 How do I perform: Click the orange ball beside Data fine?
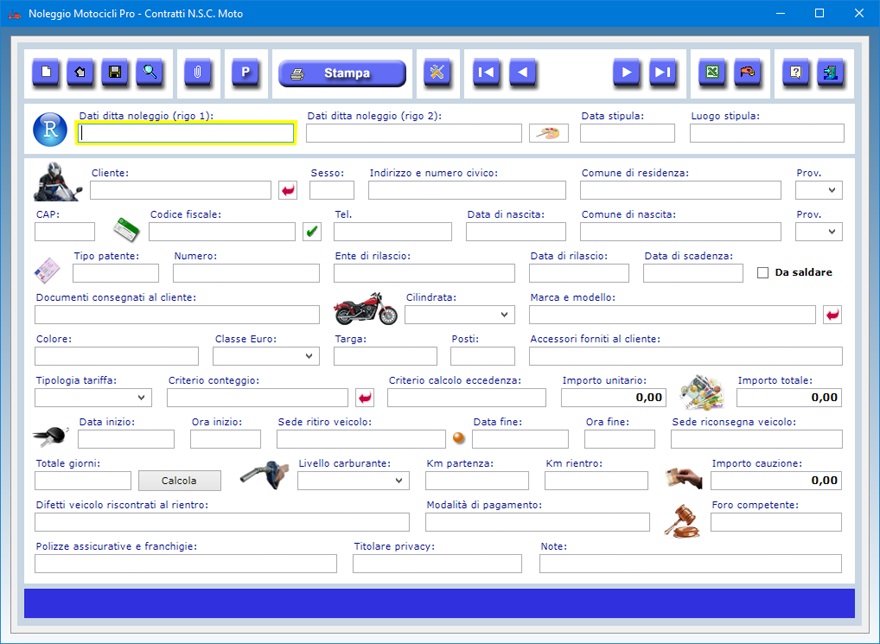click(459, 438)
